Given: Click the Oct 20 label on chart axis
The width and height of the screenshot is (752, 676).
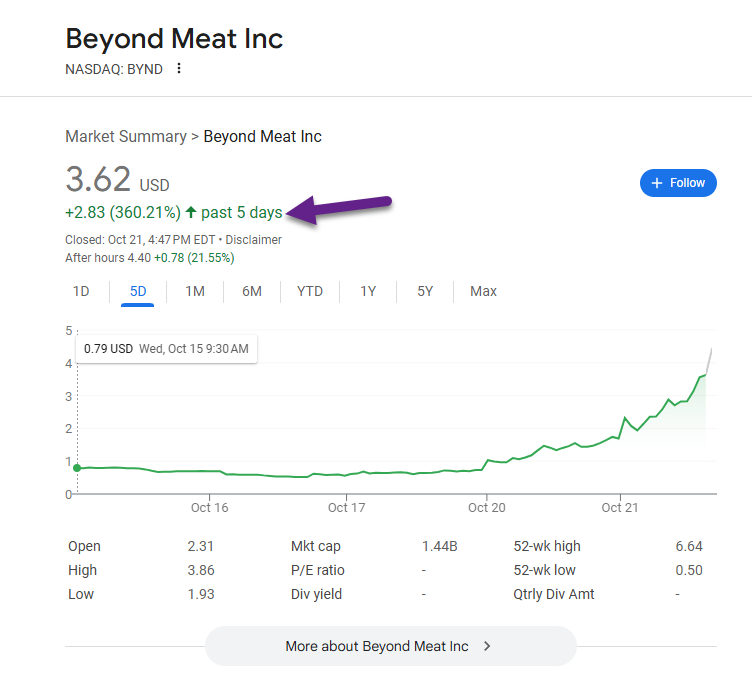Looking at the screenshot, I should coord(486,508).
